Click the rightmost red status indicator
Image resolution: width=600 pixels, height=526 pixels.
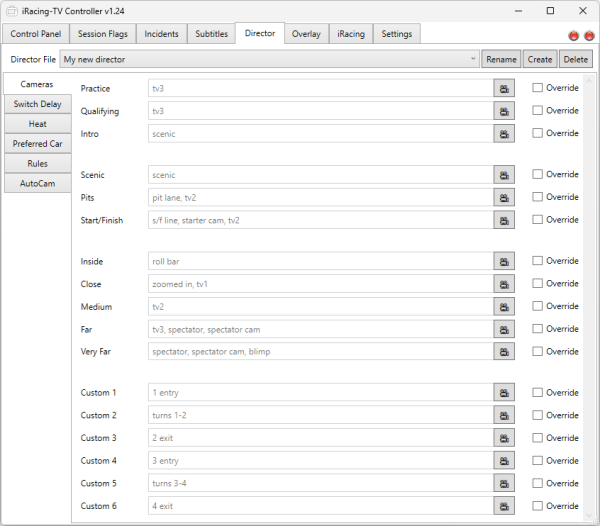[x=589, y=35]
